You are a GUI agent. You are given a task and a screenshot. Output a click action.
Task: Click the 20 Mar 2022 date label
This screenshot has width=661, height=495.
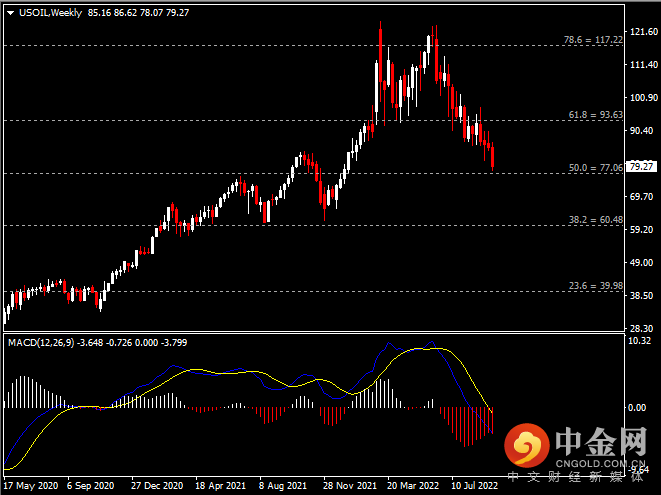[x=413, y=486]
